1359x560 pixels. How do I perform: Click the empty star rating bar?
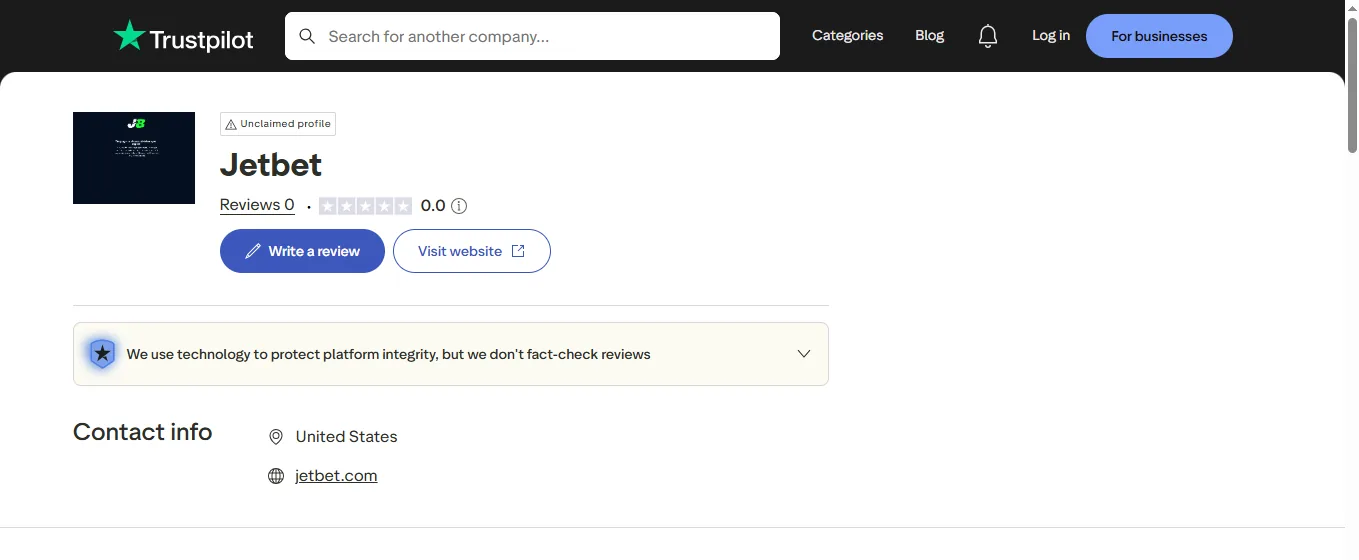point(365,206)
